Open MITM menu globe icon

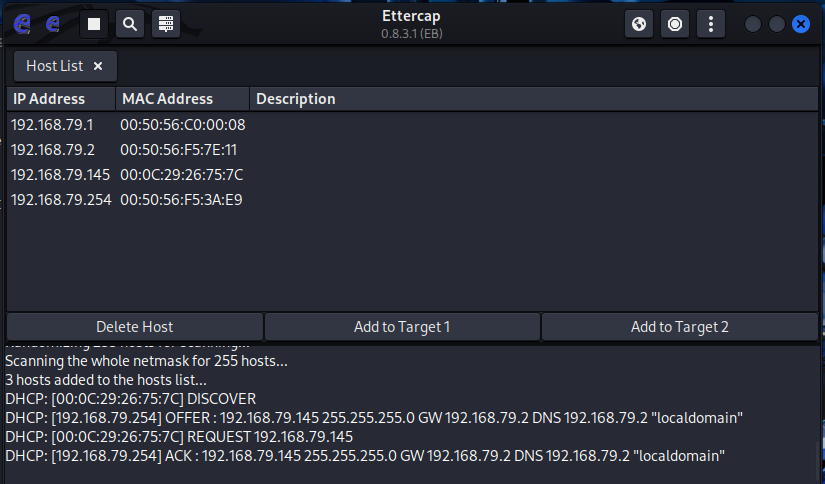tap(639, 24)
